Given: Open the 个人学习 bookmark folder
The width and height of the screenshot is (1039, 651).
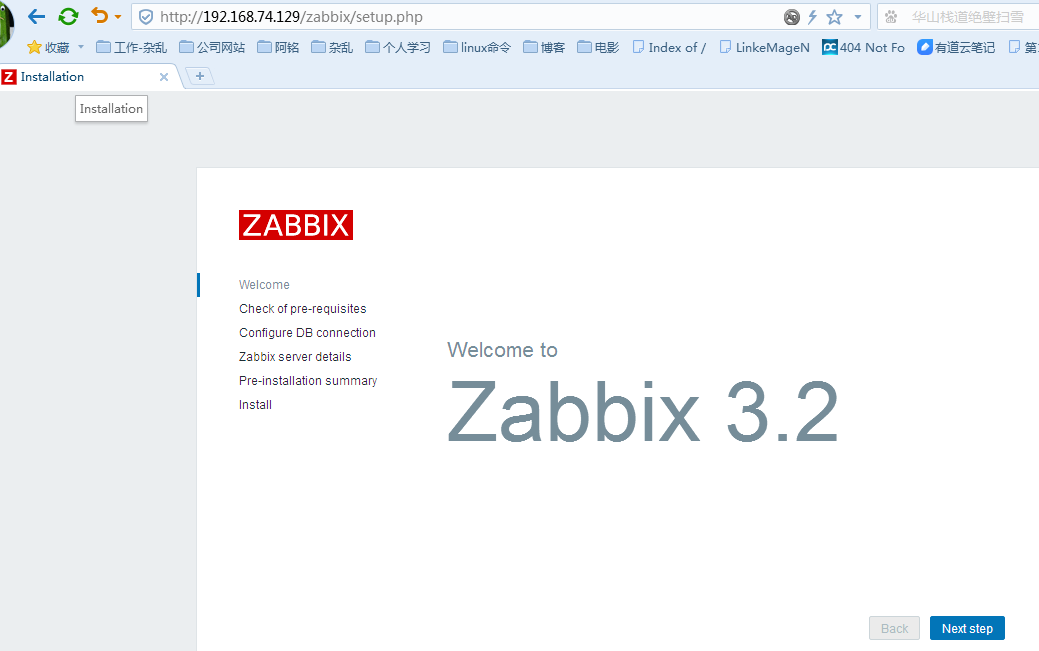Looking at the screenshot, I should (398, 48).
